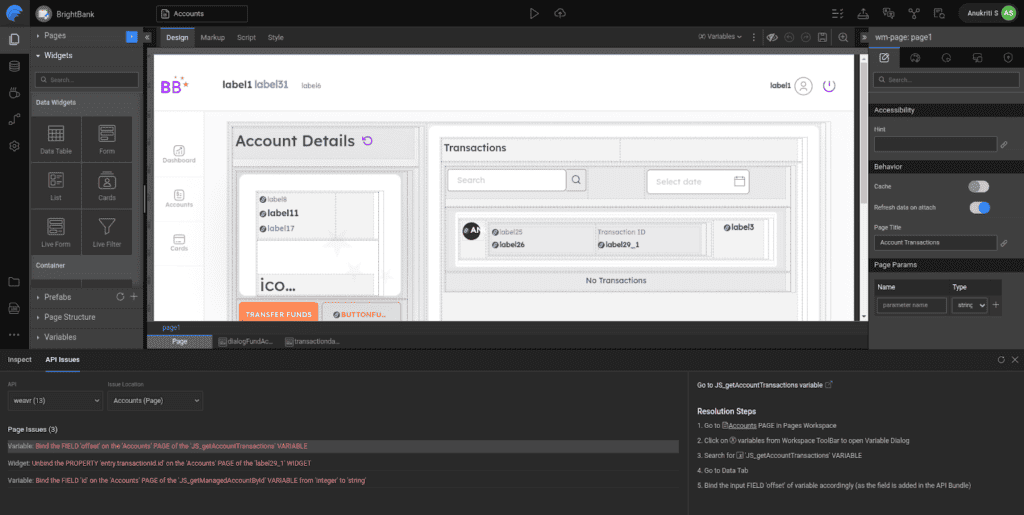Image resolution: width=1024 pixels, height=515 pixels.
Task: Select the Form widget
Action: point(107,140)
